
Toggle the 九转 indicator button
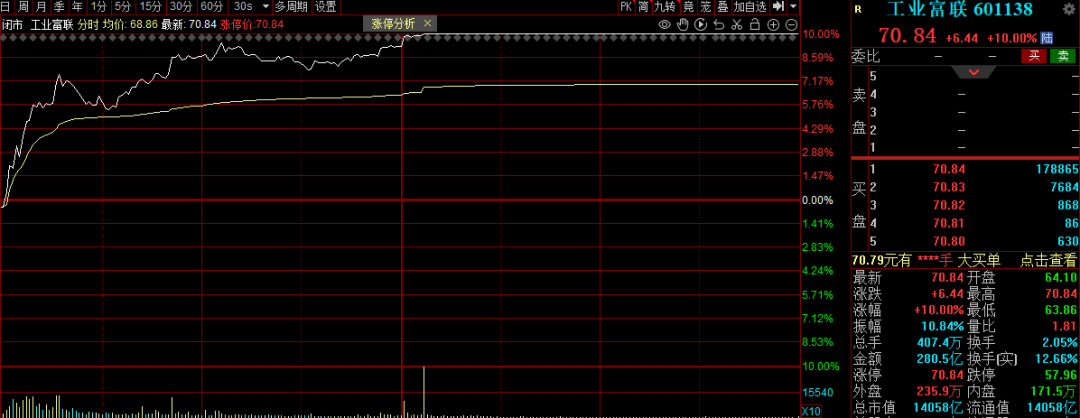(665, 7)
